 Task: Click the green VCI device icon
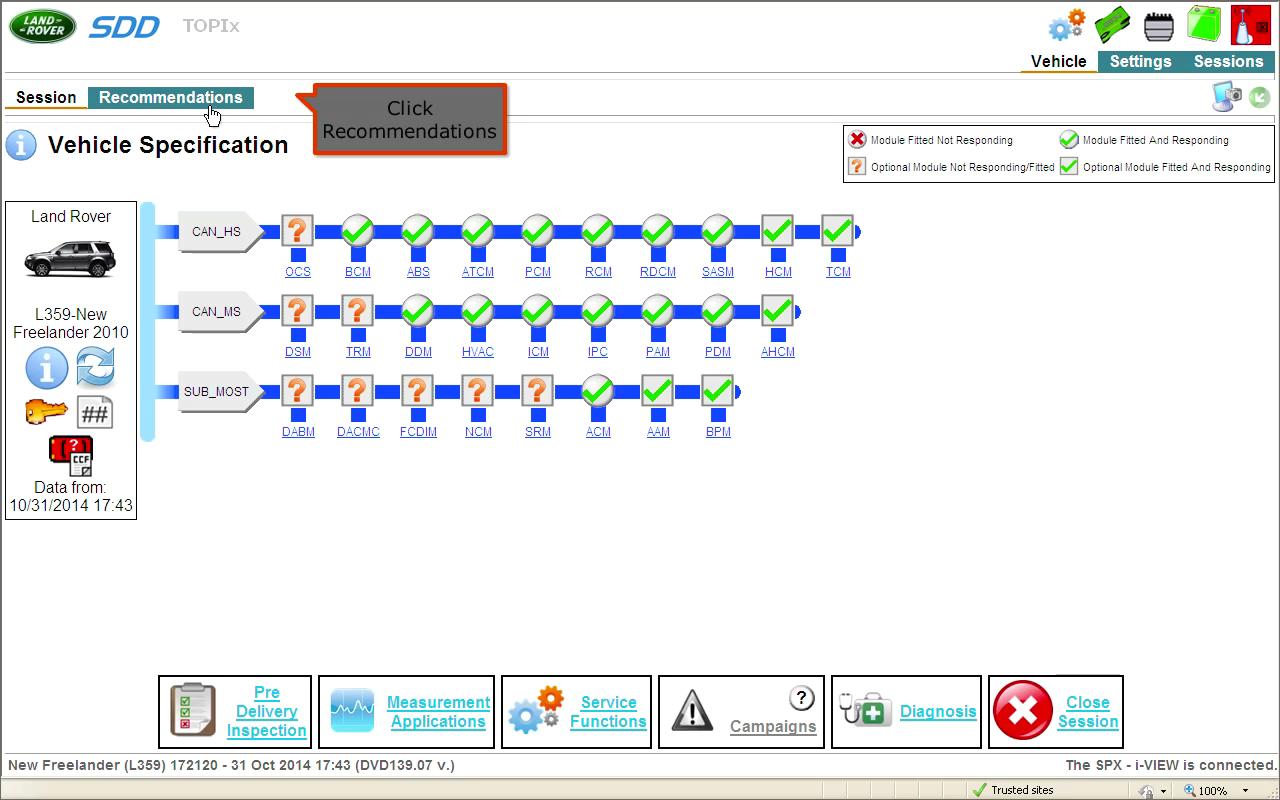coord(1112,25)
